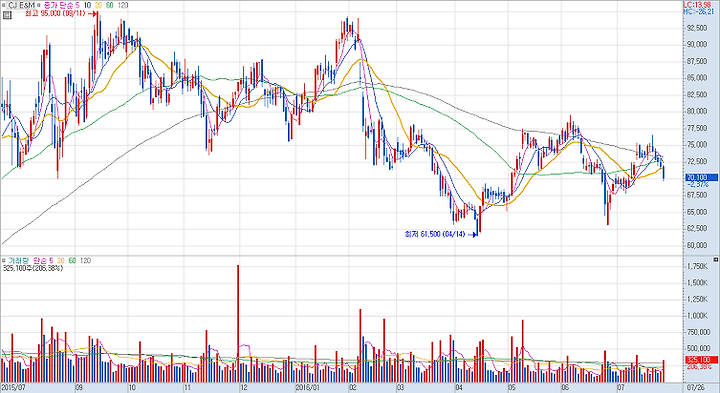Viewport: 720px width, 393px height.
Task: Click the 1,750K volume axis label
Action: [697, 266]
